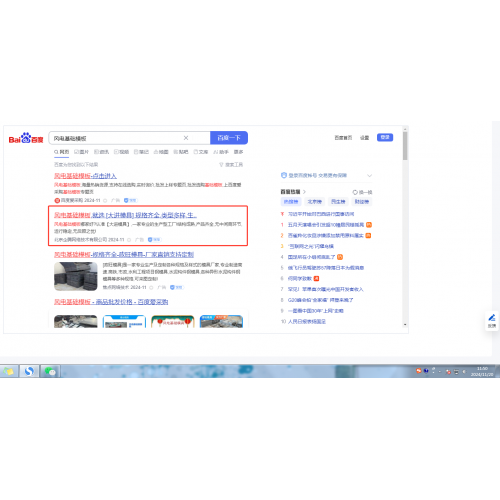Click the 百度爱采购 red source icon
The width and height of the screenshot is (500, 500).
[57, 201]
